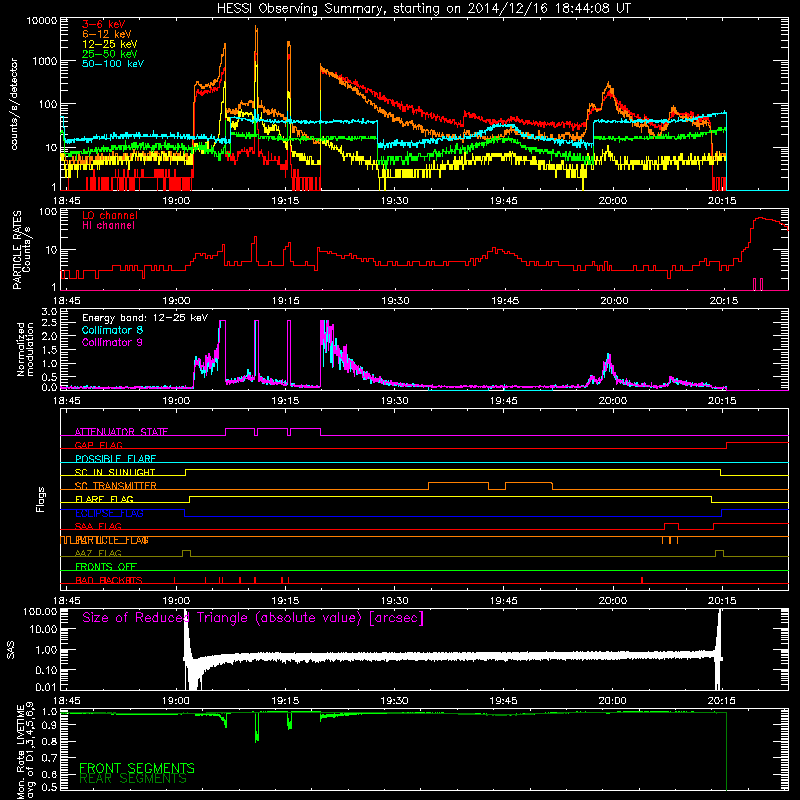Select the "0.8" tick on the livetime axis

(49, 741)
